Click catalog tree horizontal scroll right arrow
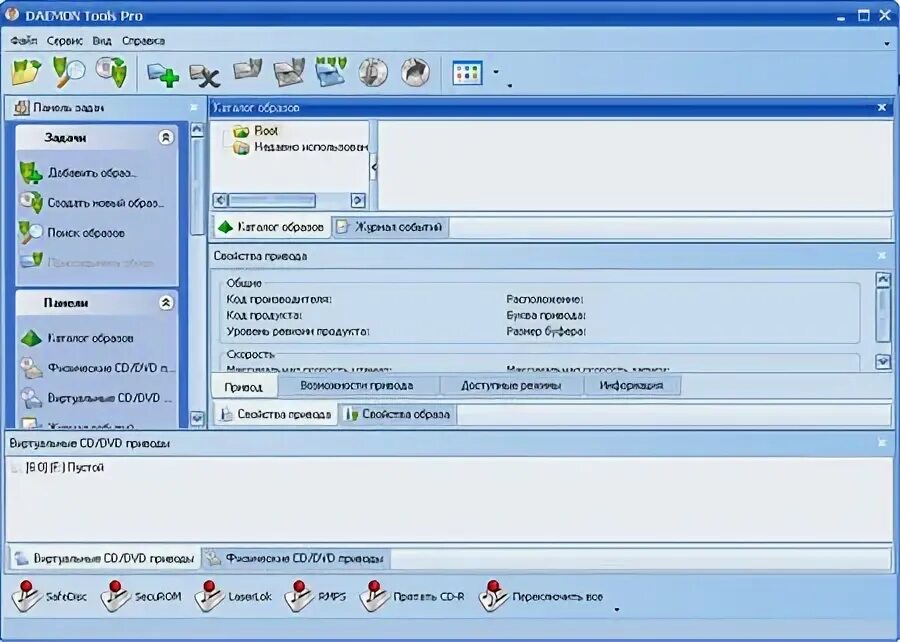 (358, 200)
